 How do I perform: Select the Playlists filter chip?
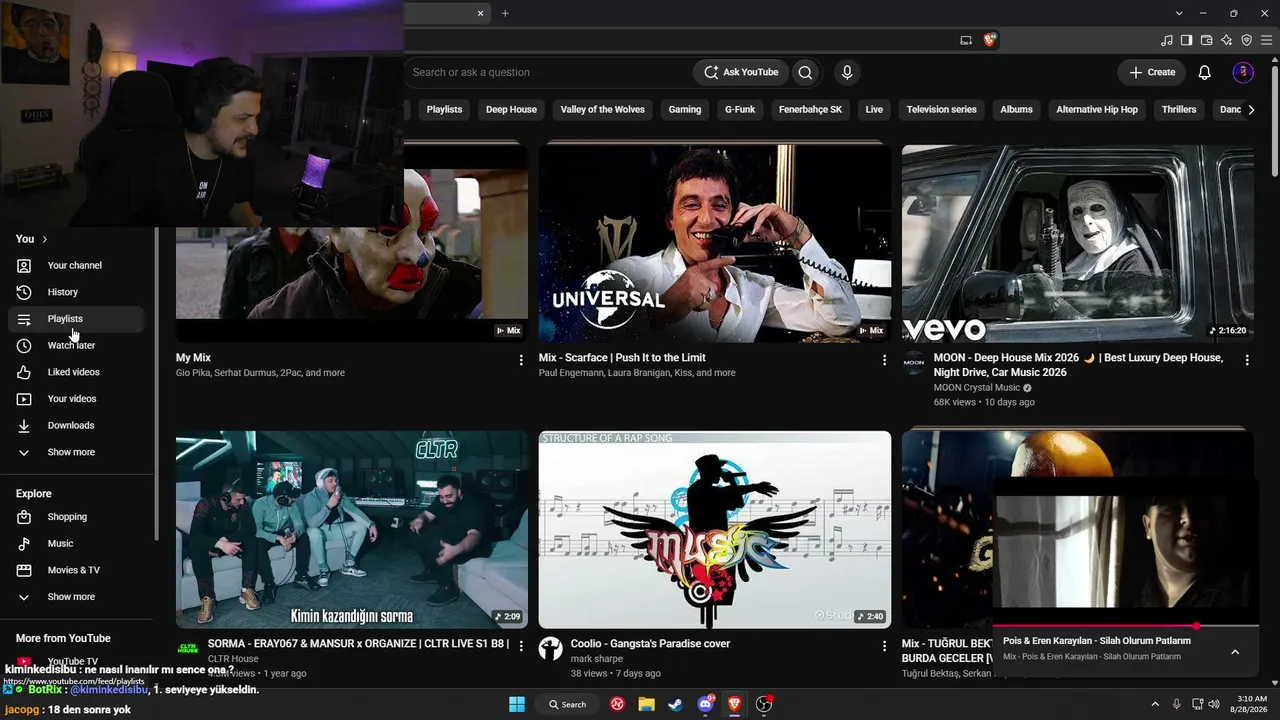[444, 110]
